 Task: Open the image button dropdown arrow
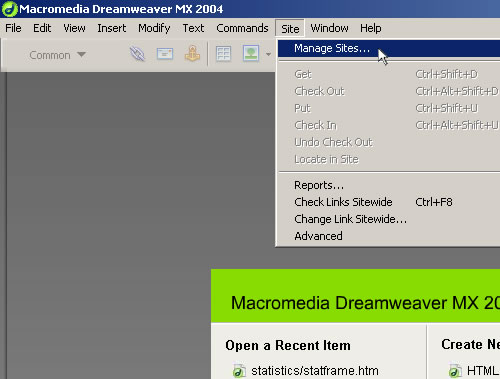pyautogui.click(x=268, y=54)
